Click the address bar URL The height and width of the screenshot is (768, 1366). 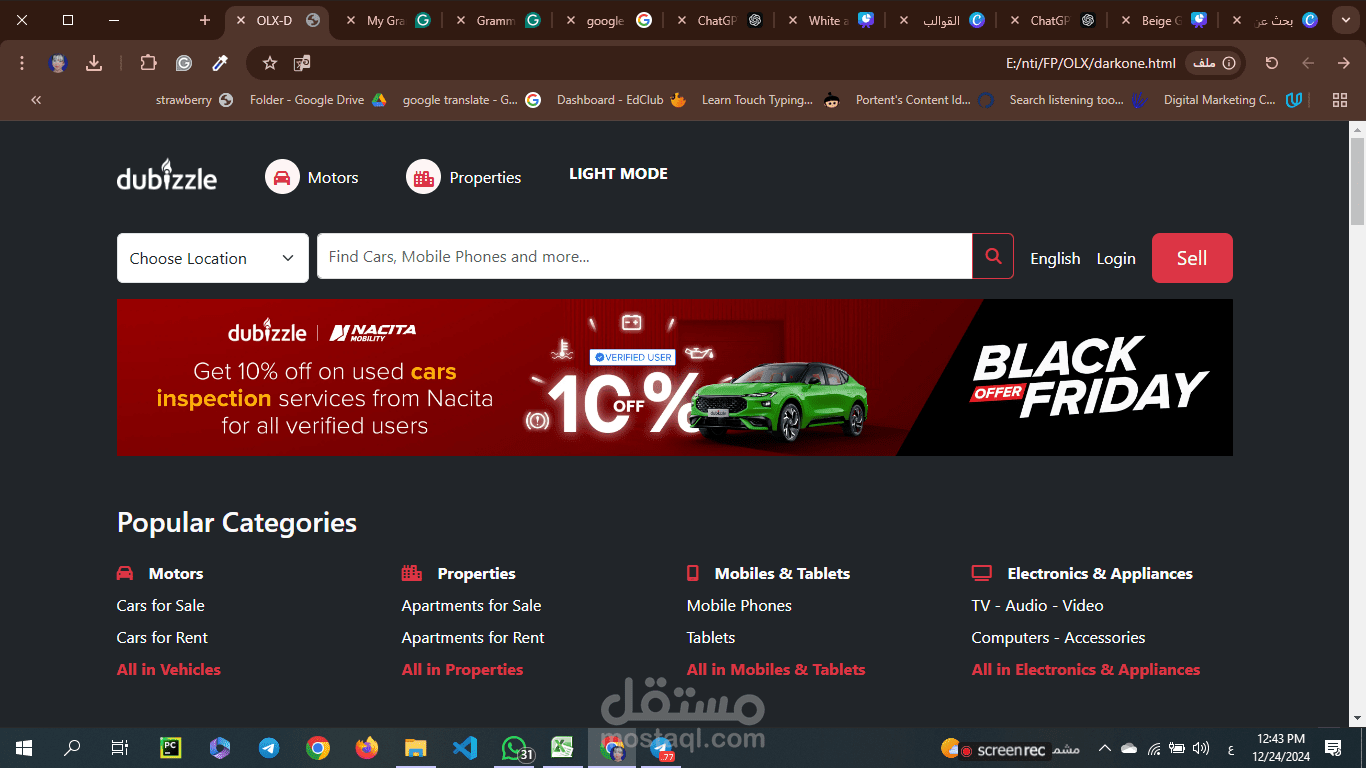[1090, 63]
